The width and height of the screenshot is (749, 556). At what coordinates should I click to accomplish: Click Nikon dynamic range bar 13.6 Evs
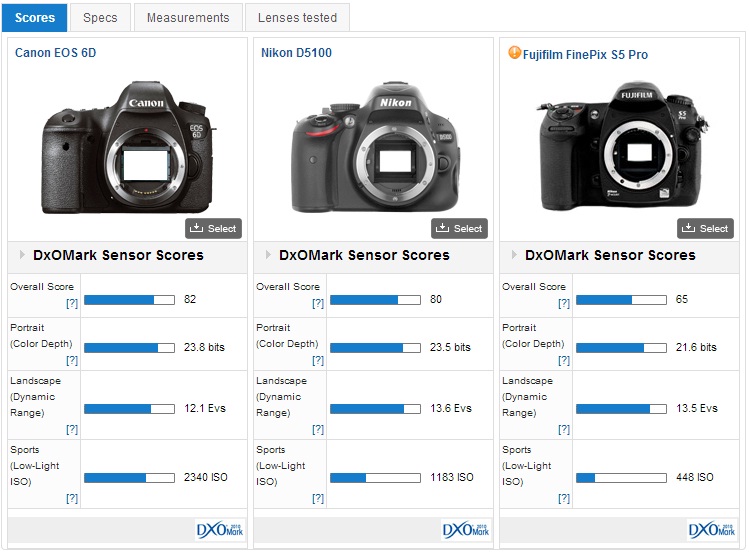[x=375, y=409]
